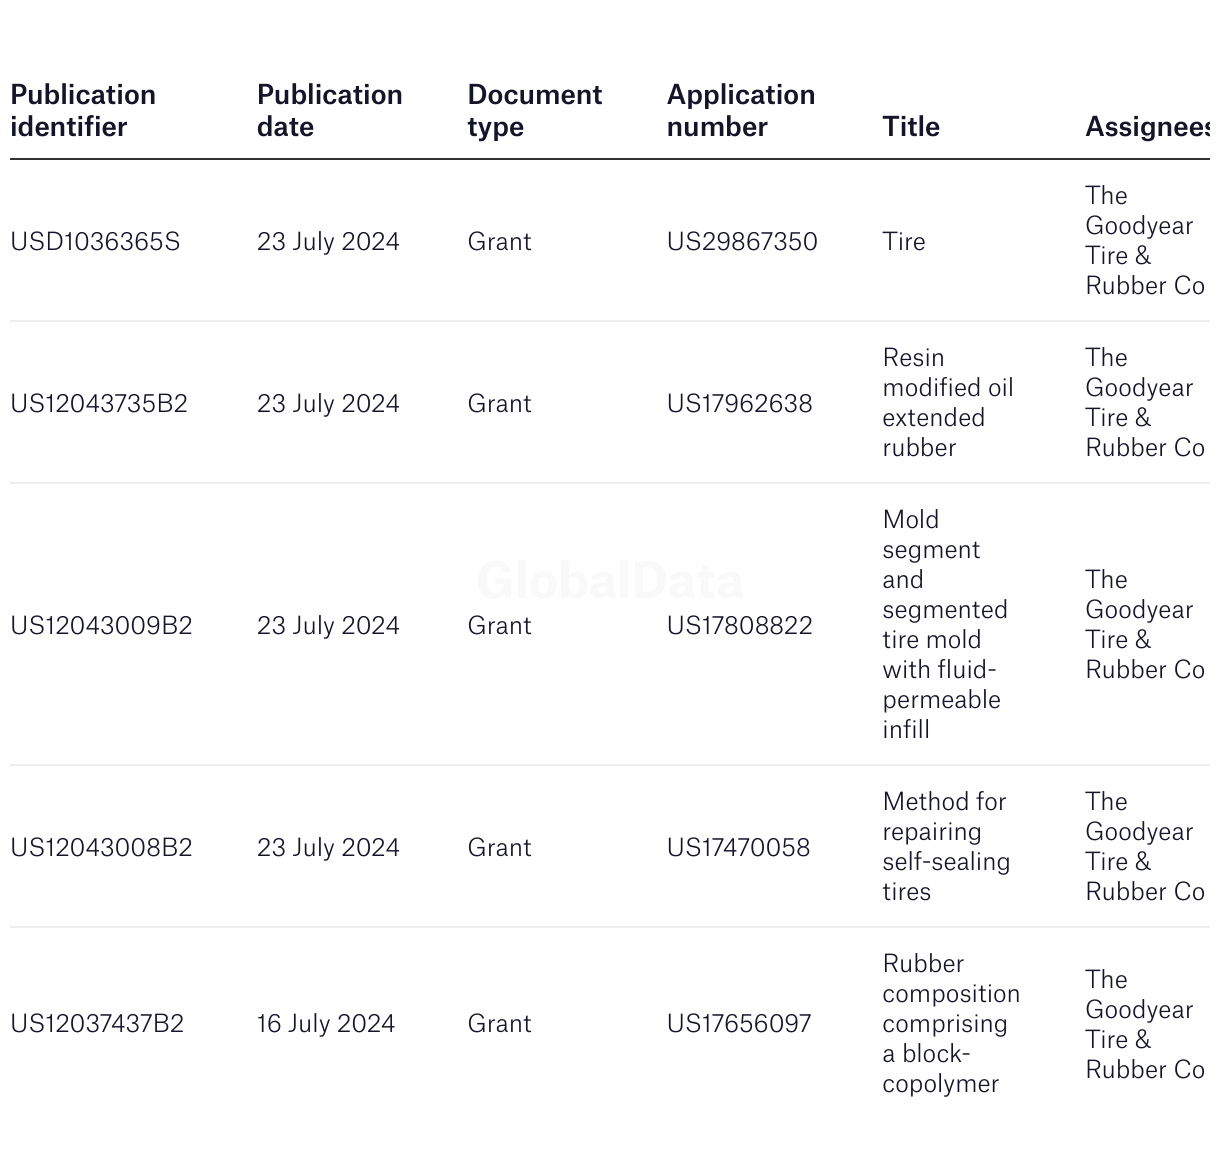Select publication identifier USD1036365S
The image size is (1220, 1160).
click(95, 242)
